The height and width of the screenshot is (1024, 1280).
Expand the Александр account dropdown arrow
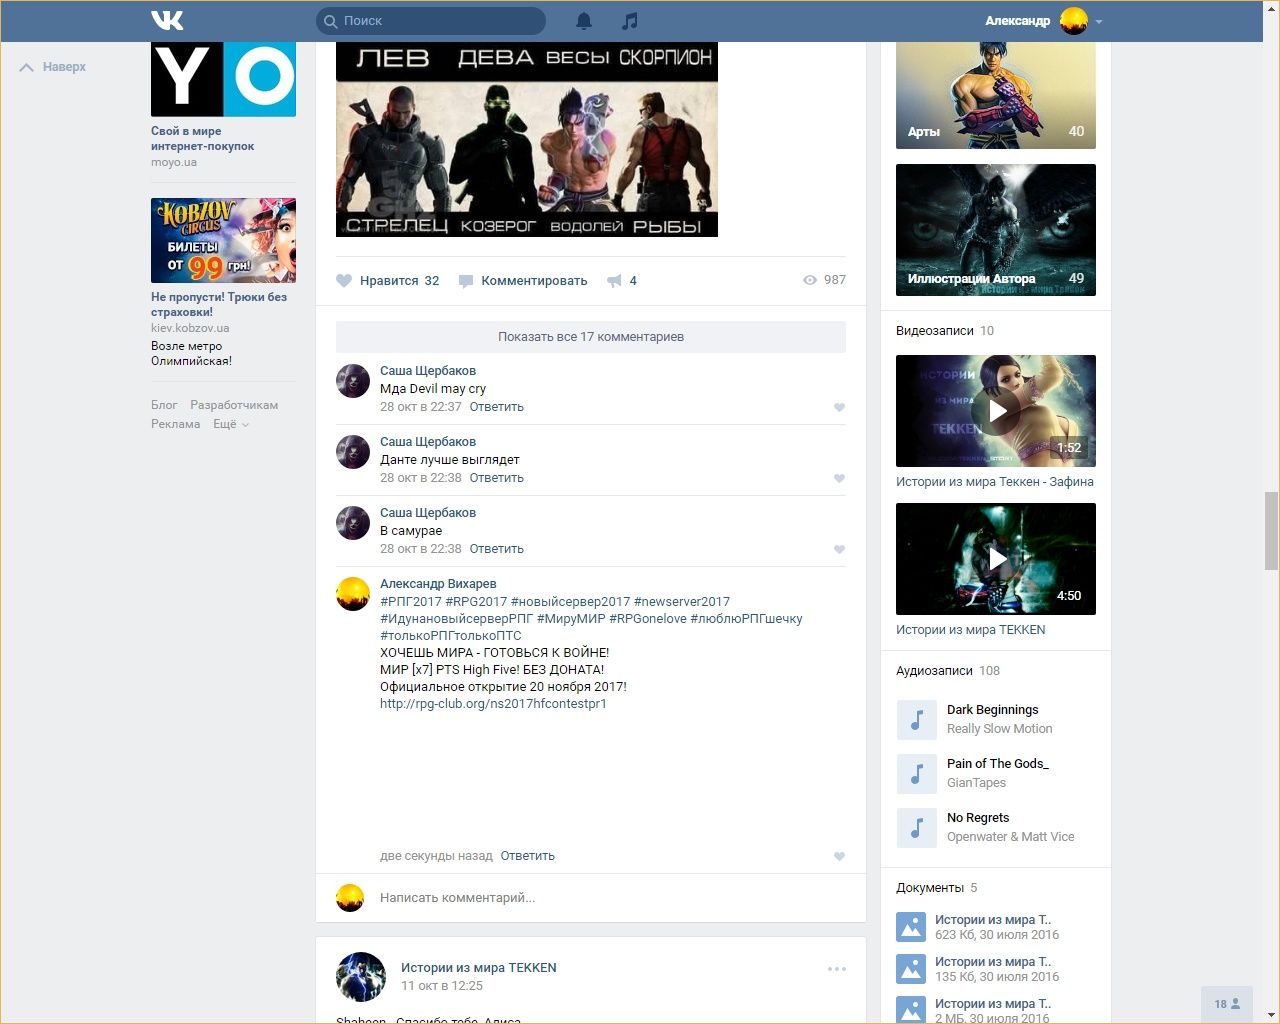pyautogui.click(x=1099, y=21)
